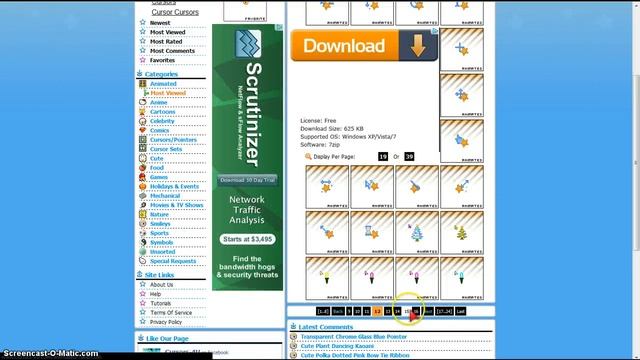Click the Cursors/Pointers category icon
The width and height of the screenshot is (640, 360).
coord(142,140)
